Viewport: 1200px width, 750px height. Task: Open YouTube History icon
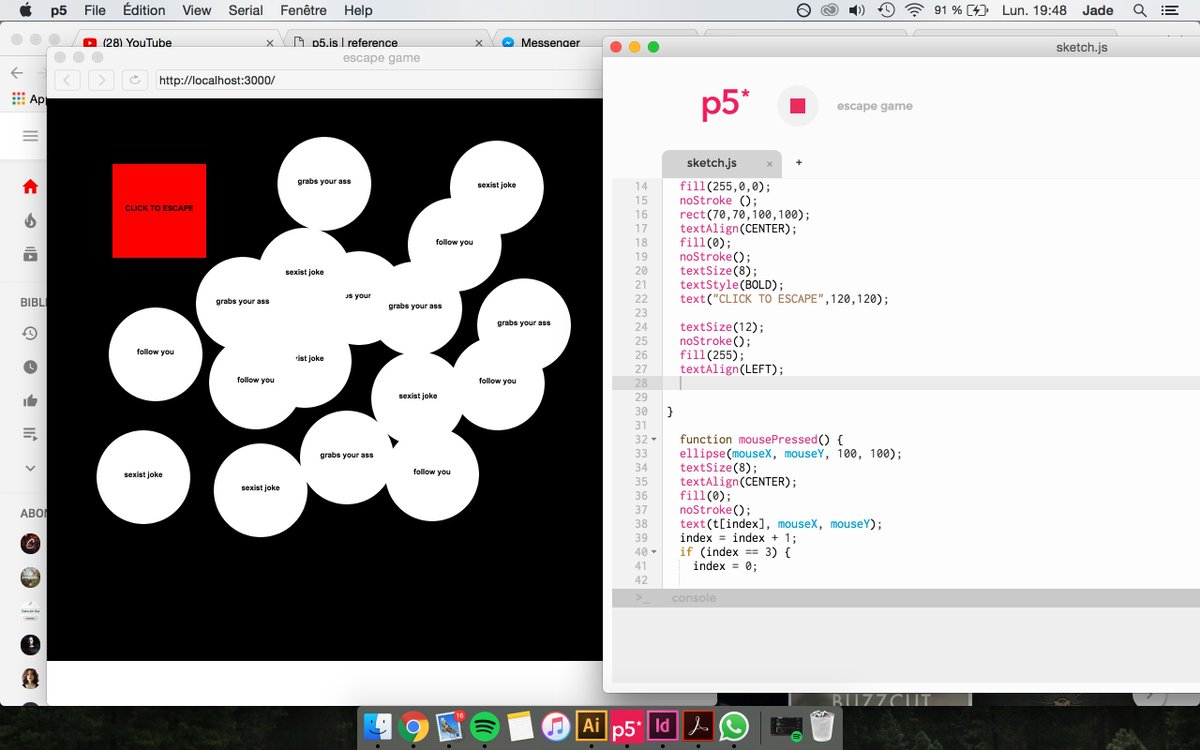click(30, 333)
